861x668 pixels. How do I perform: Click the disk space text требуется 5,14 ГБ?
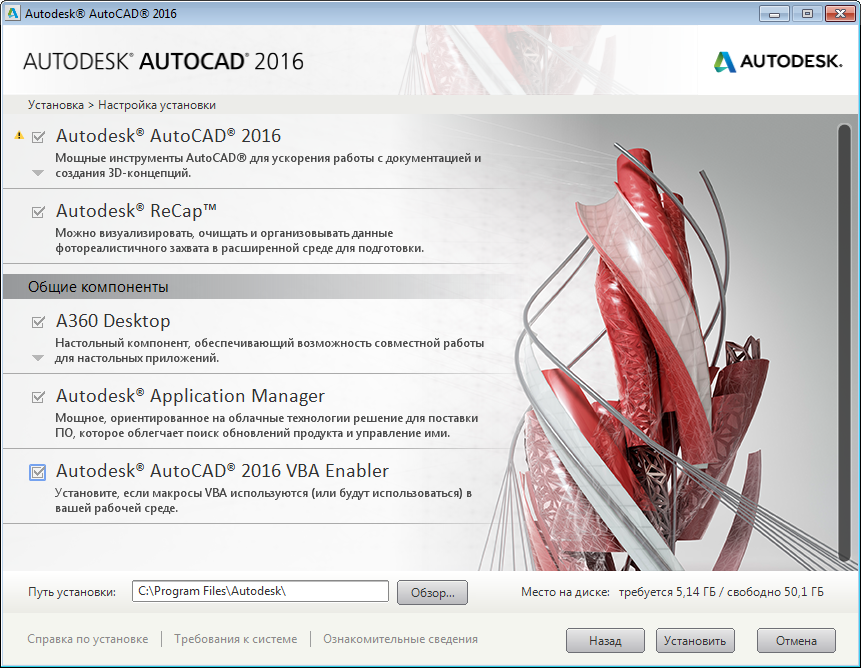click(667, 592)
